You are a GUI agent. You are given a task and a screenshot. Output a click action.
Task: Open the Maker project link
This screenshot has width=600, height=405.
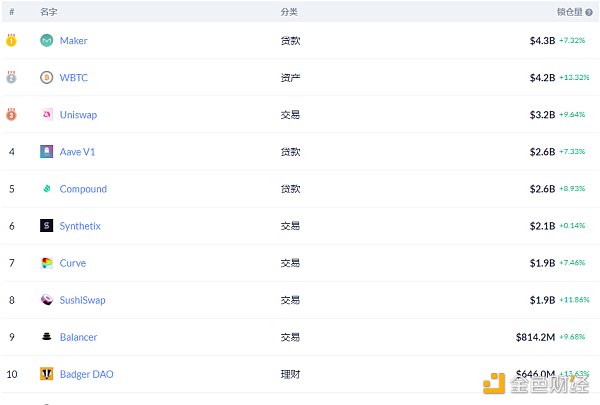click(x=73, y=41)
